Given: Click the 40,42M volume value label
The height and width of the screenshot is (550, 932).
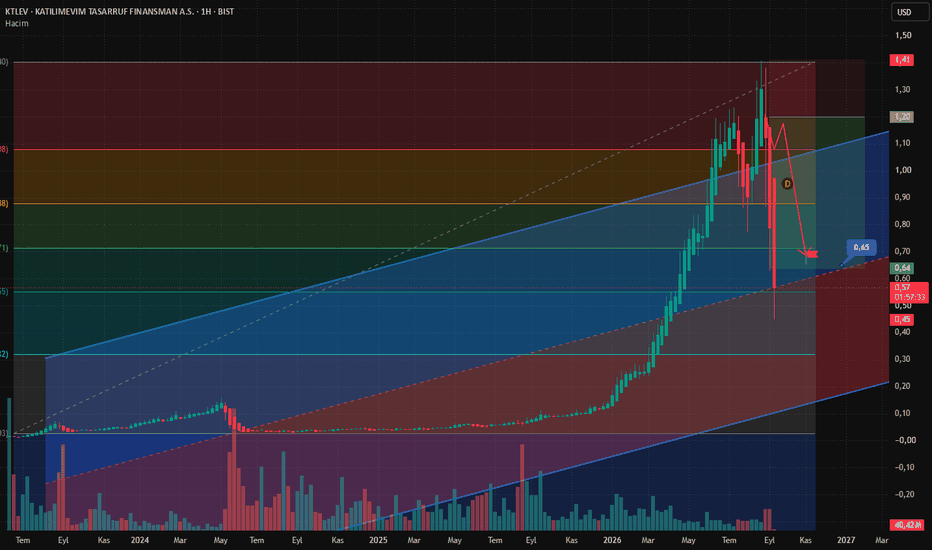Looking at the screenshot, I should pyautogui.click(x=907, y=524).
